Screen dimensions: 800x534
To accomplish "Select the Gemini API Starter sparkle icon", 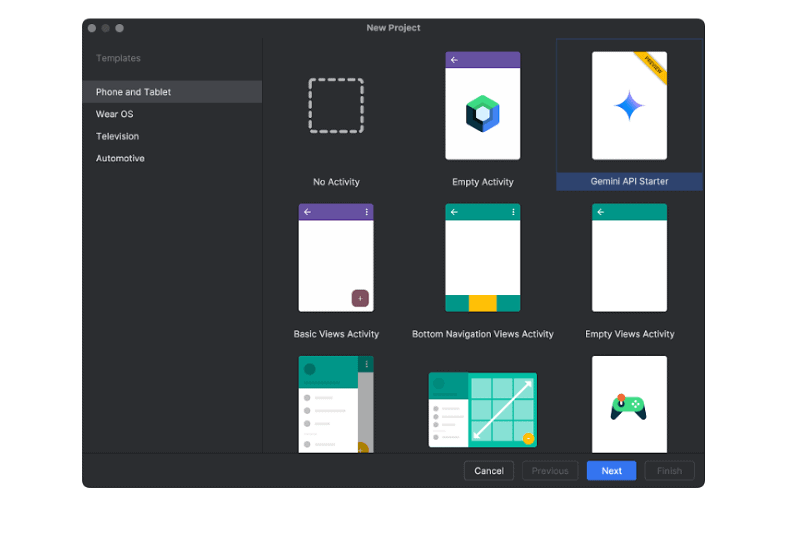I will point(629,106).
